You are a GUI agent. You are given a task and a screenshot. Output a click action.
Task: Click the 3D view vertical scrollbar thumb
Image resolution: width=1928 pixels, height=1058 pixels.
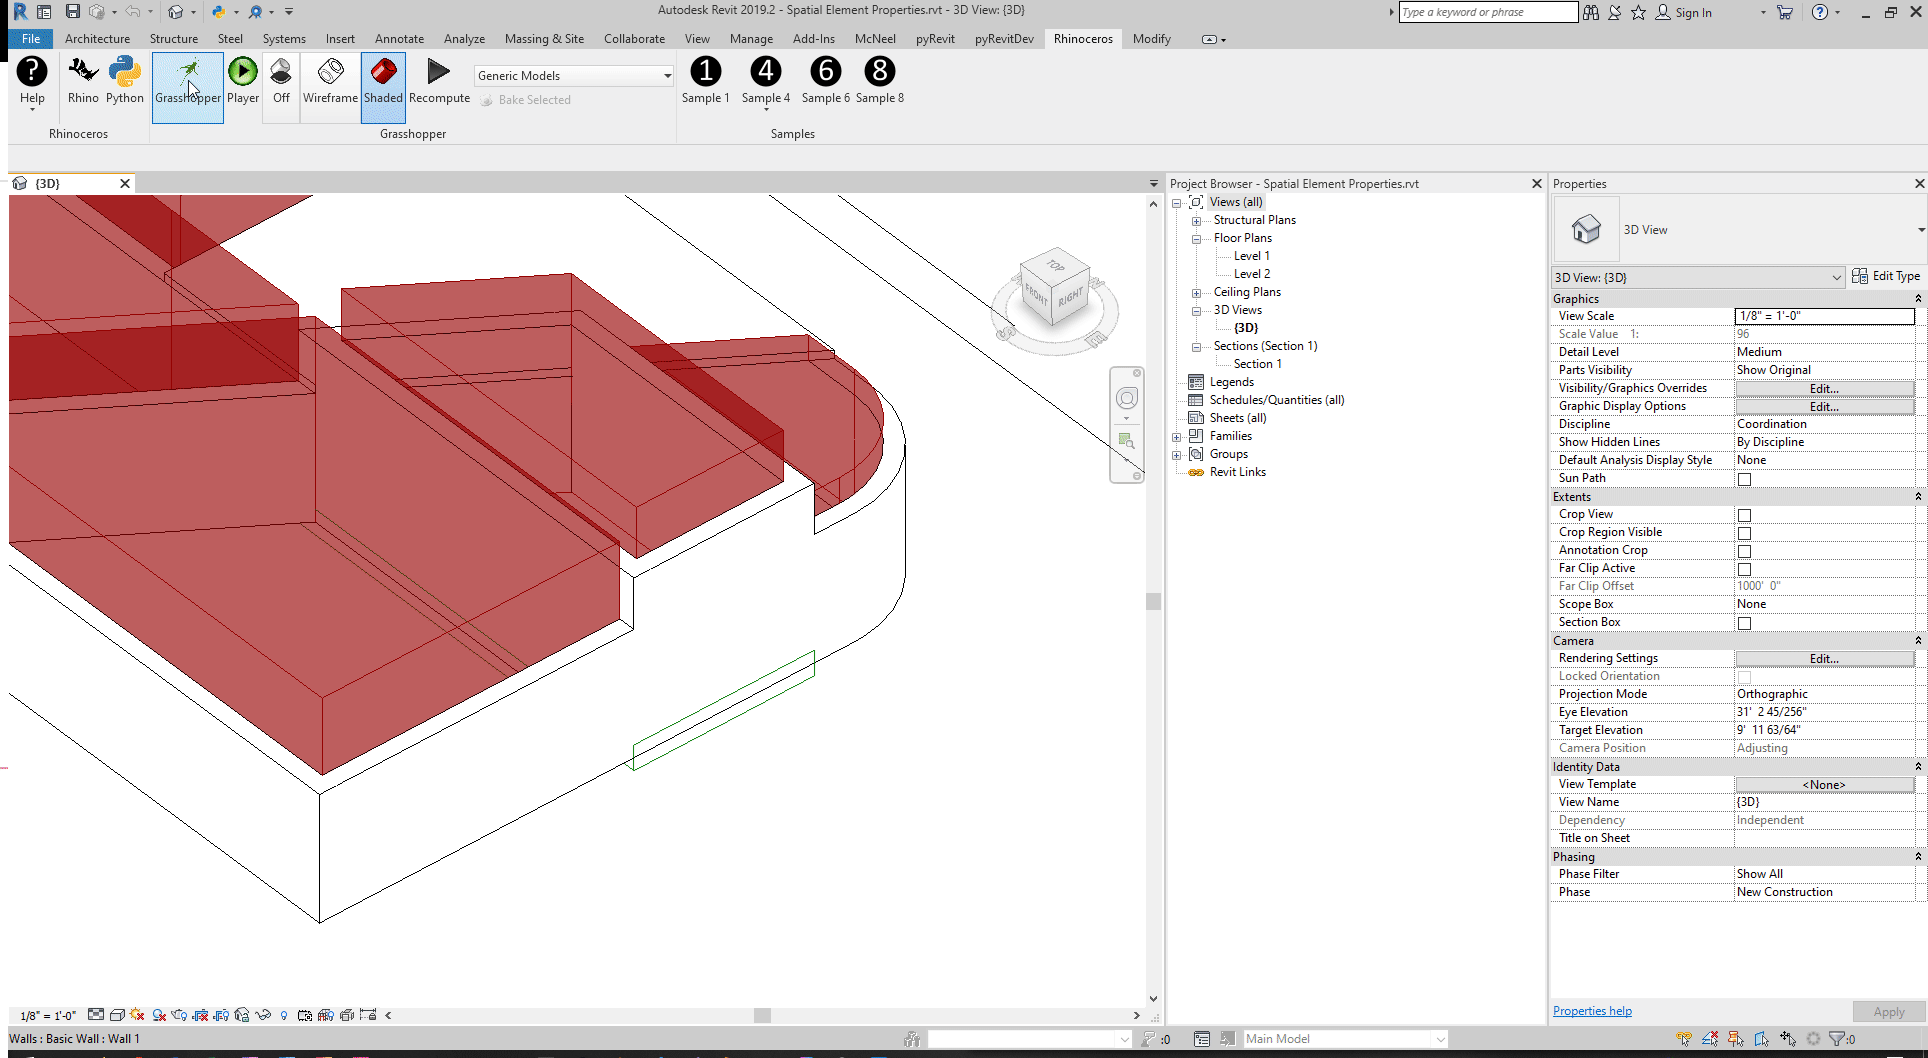[1153, 601]
